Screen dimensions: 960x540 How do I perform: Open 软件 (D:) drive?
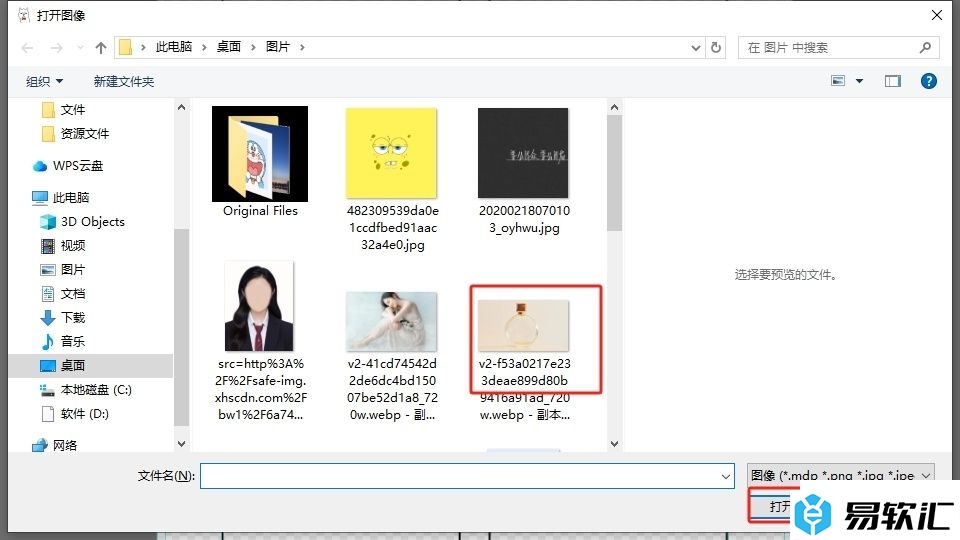click(75, 414)
